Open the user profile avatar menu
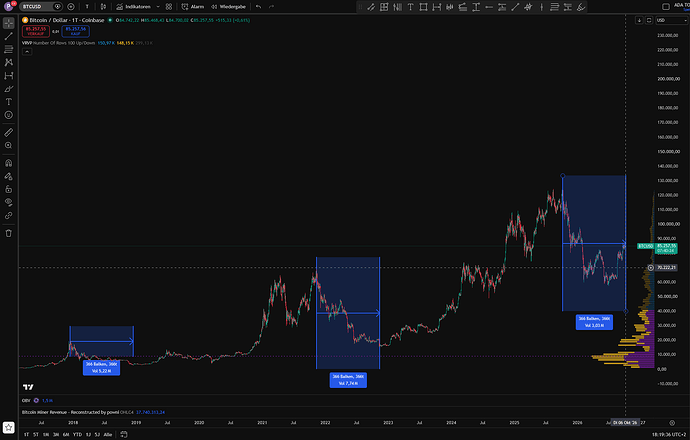Viewport: 690px width, 440px height. tap(9, 6)
